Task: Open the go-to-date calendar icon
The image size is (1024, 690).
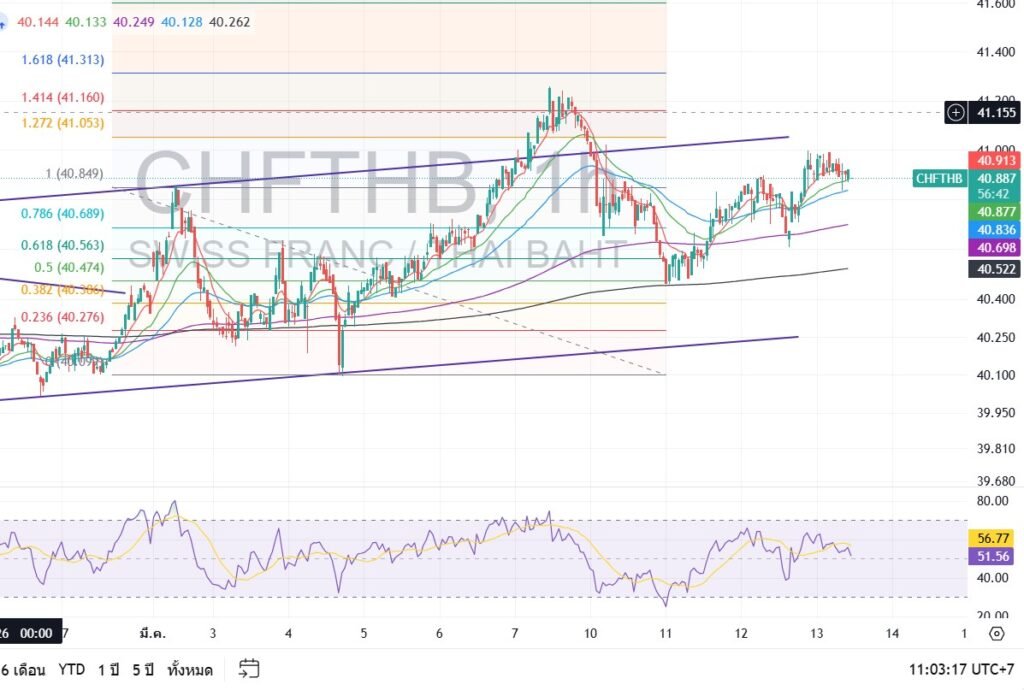Action: click(249, 669)
